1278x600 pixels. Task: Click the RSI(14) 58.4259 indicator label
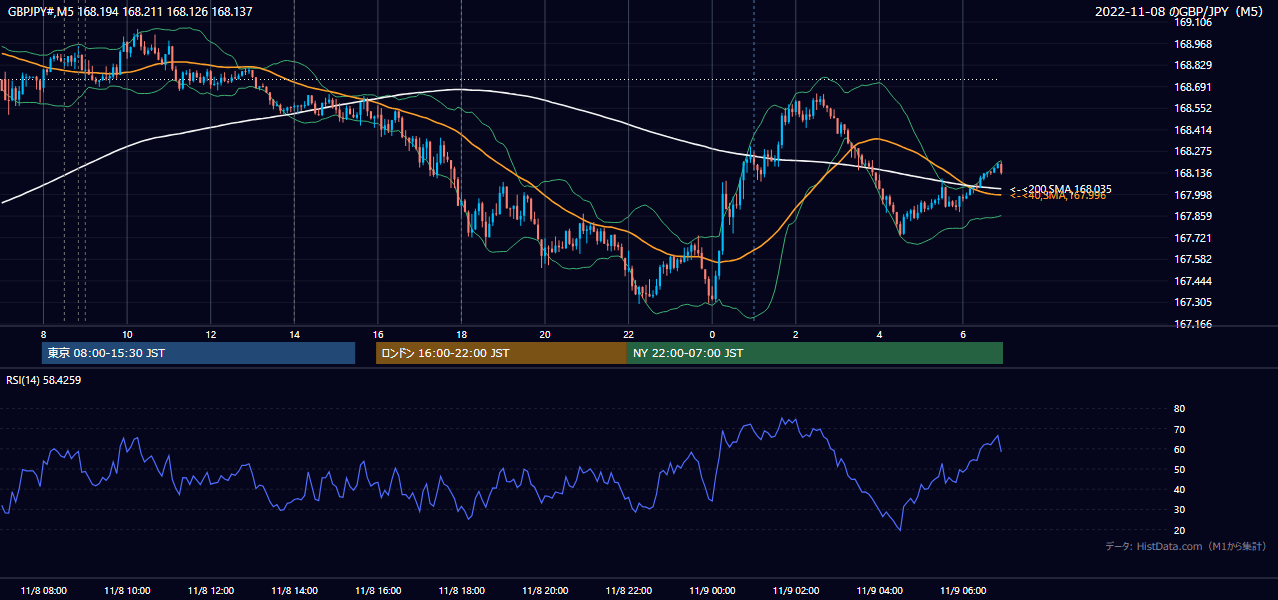pos(44,380)
